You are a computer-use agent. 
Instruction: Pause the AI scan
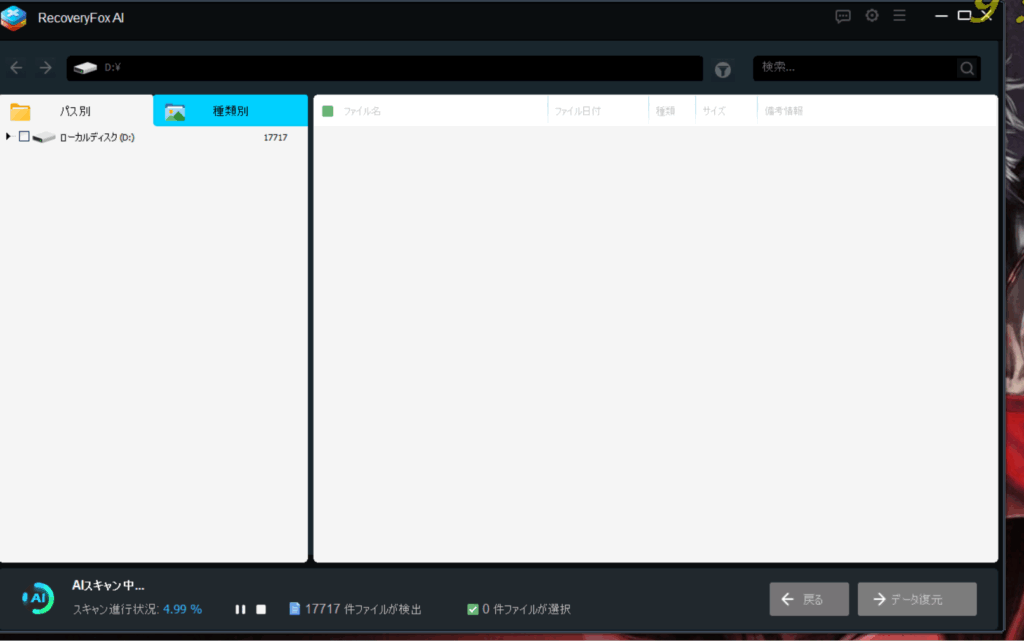tap(240, 609)
